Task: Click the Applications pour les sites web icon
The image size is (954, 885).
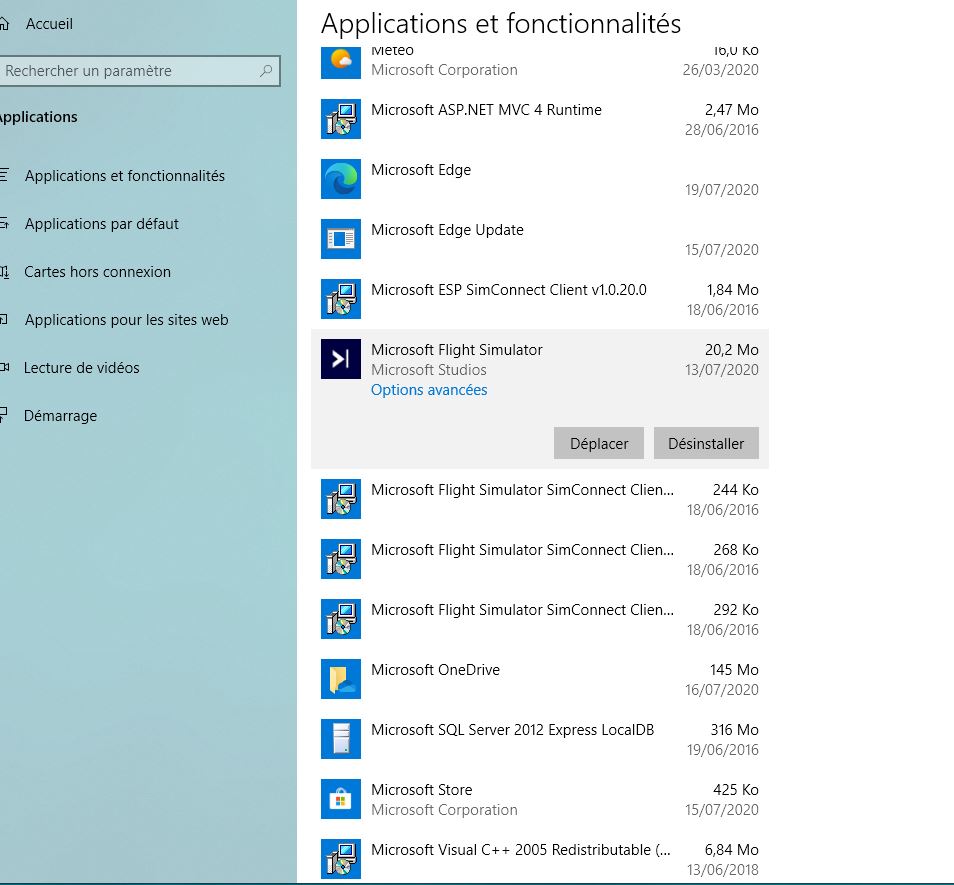Action: point(4,319)
